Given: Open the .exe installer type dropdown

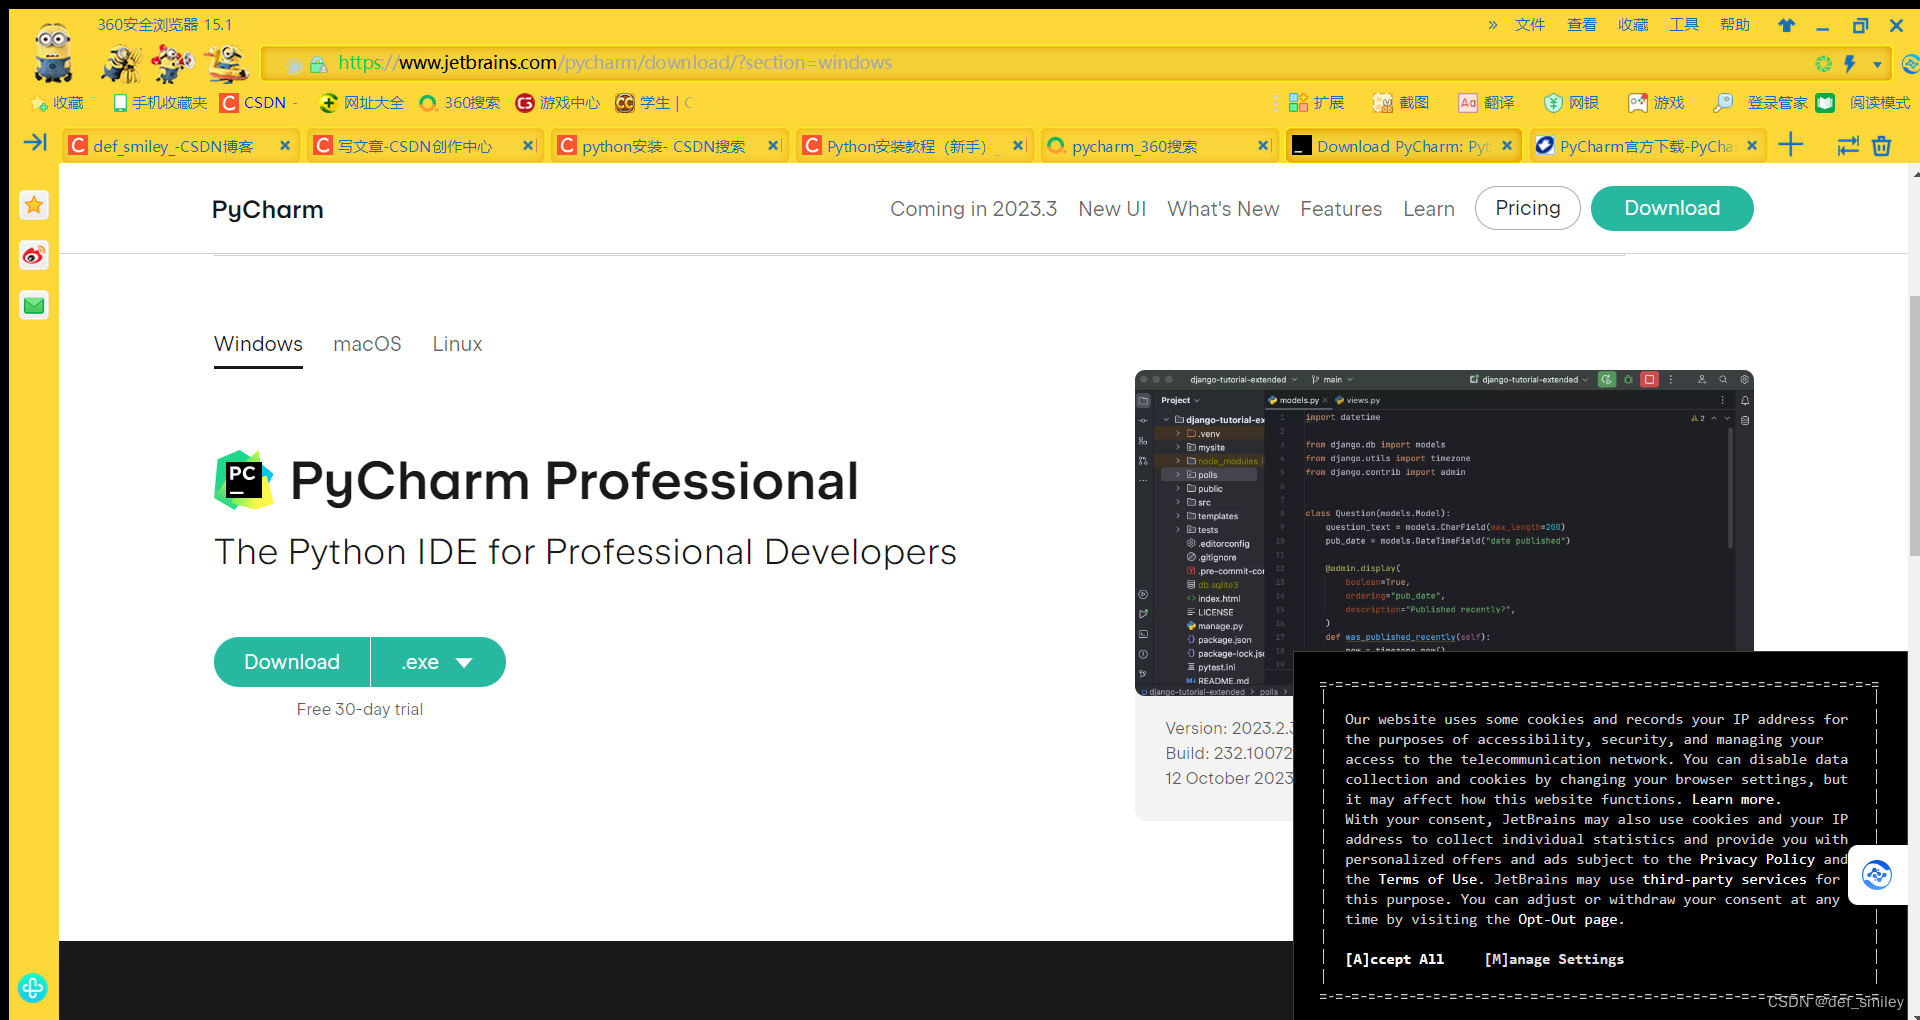Looking at the screenshot, I should point(438,662).
